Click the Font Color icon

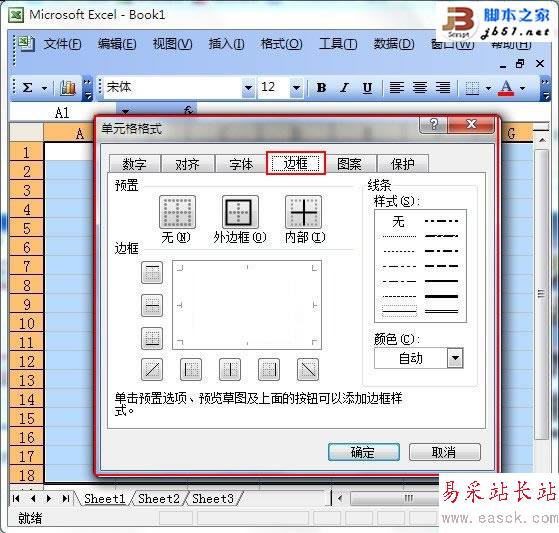coord(507,88)
